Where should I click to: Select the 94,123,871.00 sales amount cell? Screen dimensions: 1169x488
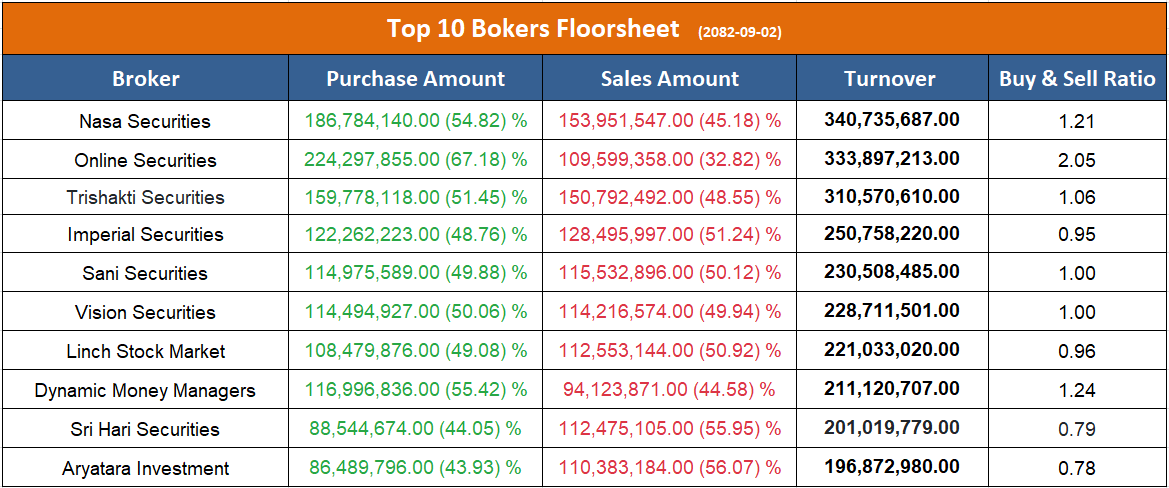pyautogui.click(x=670, y=390)
